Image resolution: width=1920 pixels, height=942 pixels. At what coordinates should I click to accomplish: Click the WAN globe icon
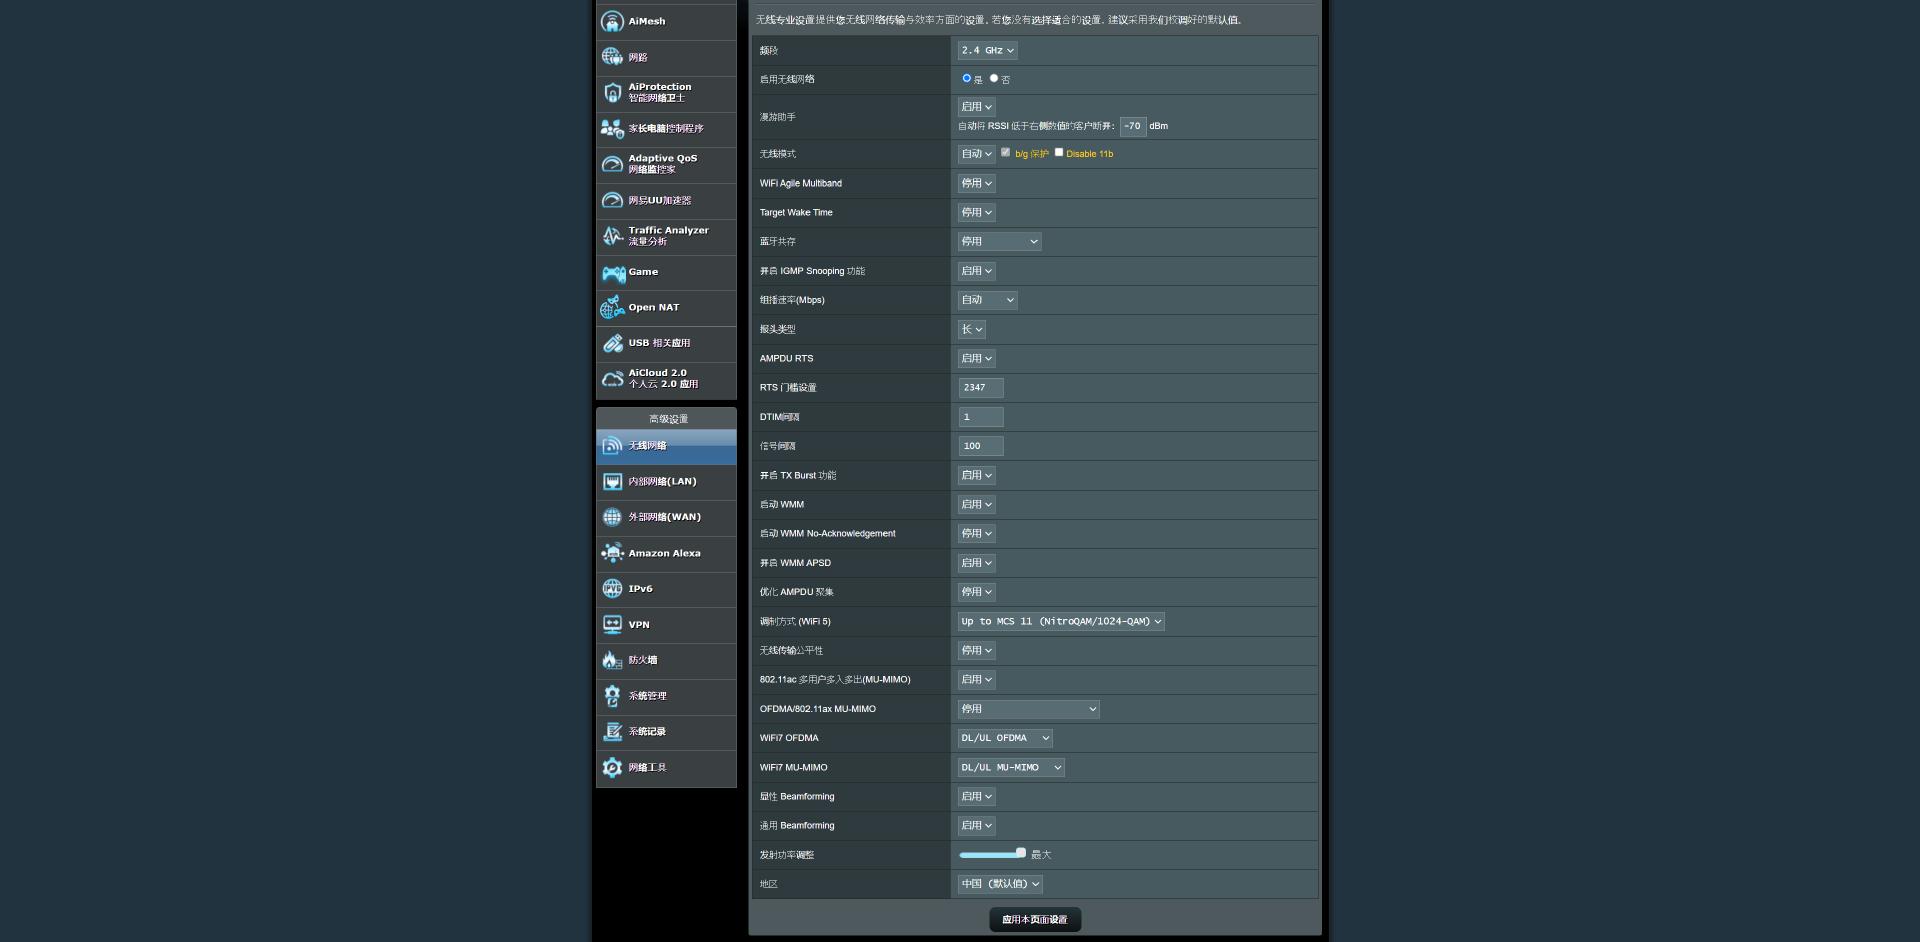click(612, 517)
